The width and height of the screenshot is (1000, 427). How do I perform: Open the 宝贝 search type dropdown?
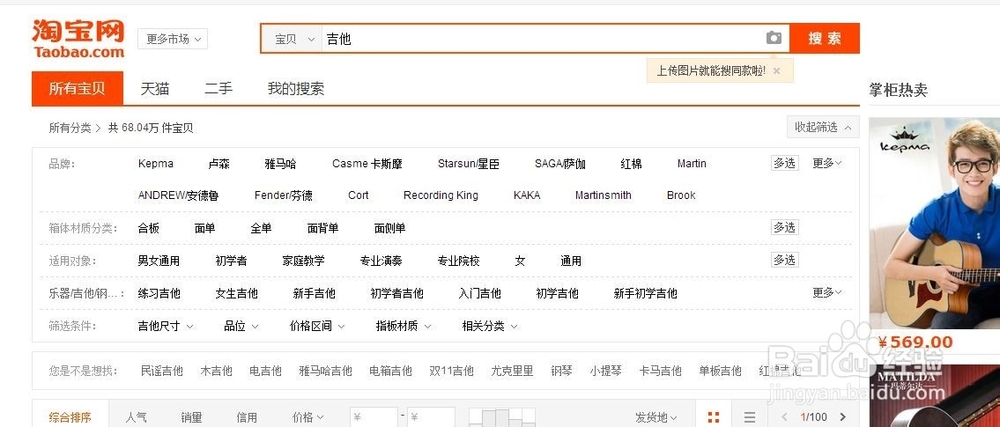295,39
